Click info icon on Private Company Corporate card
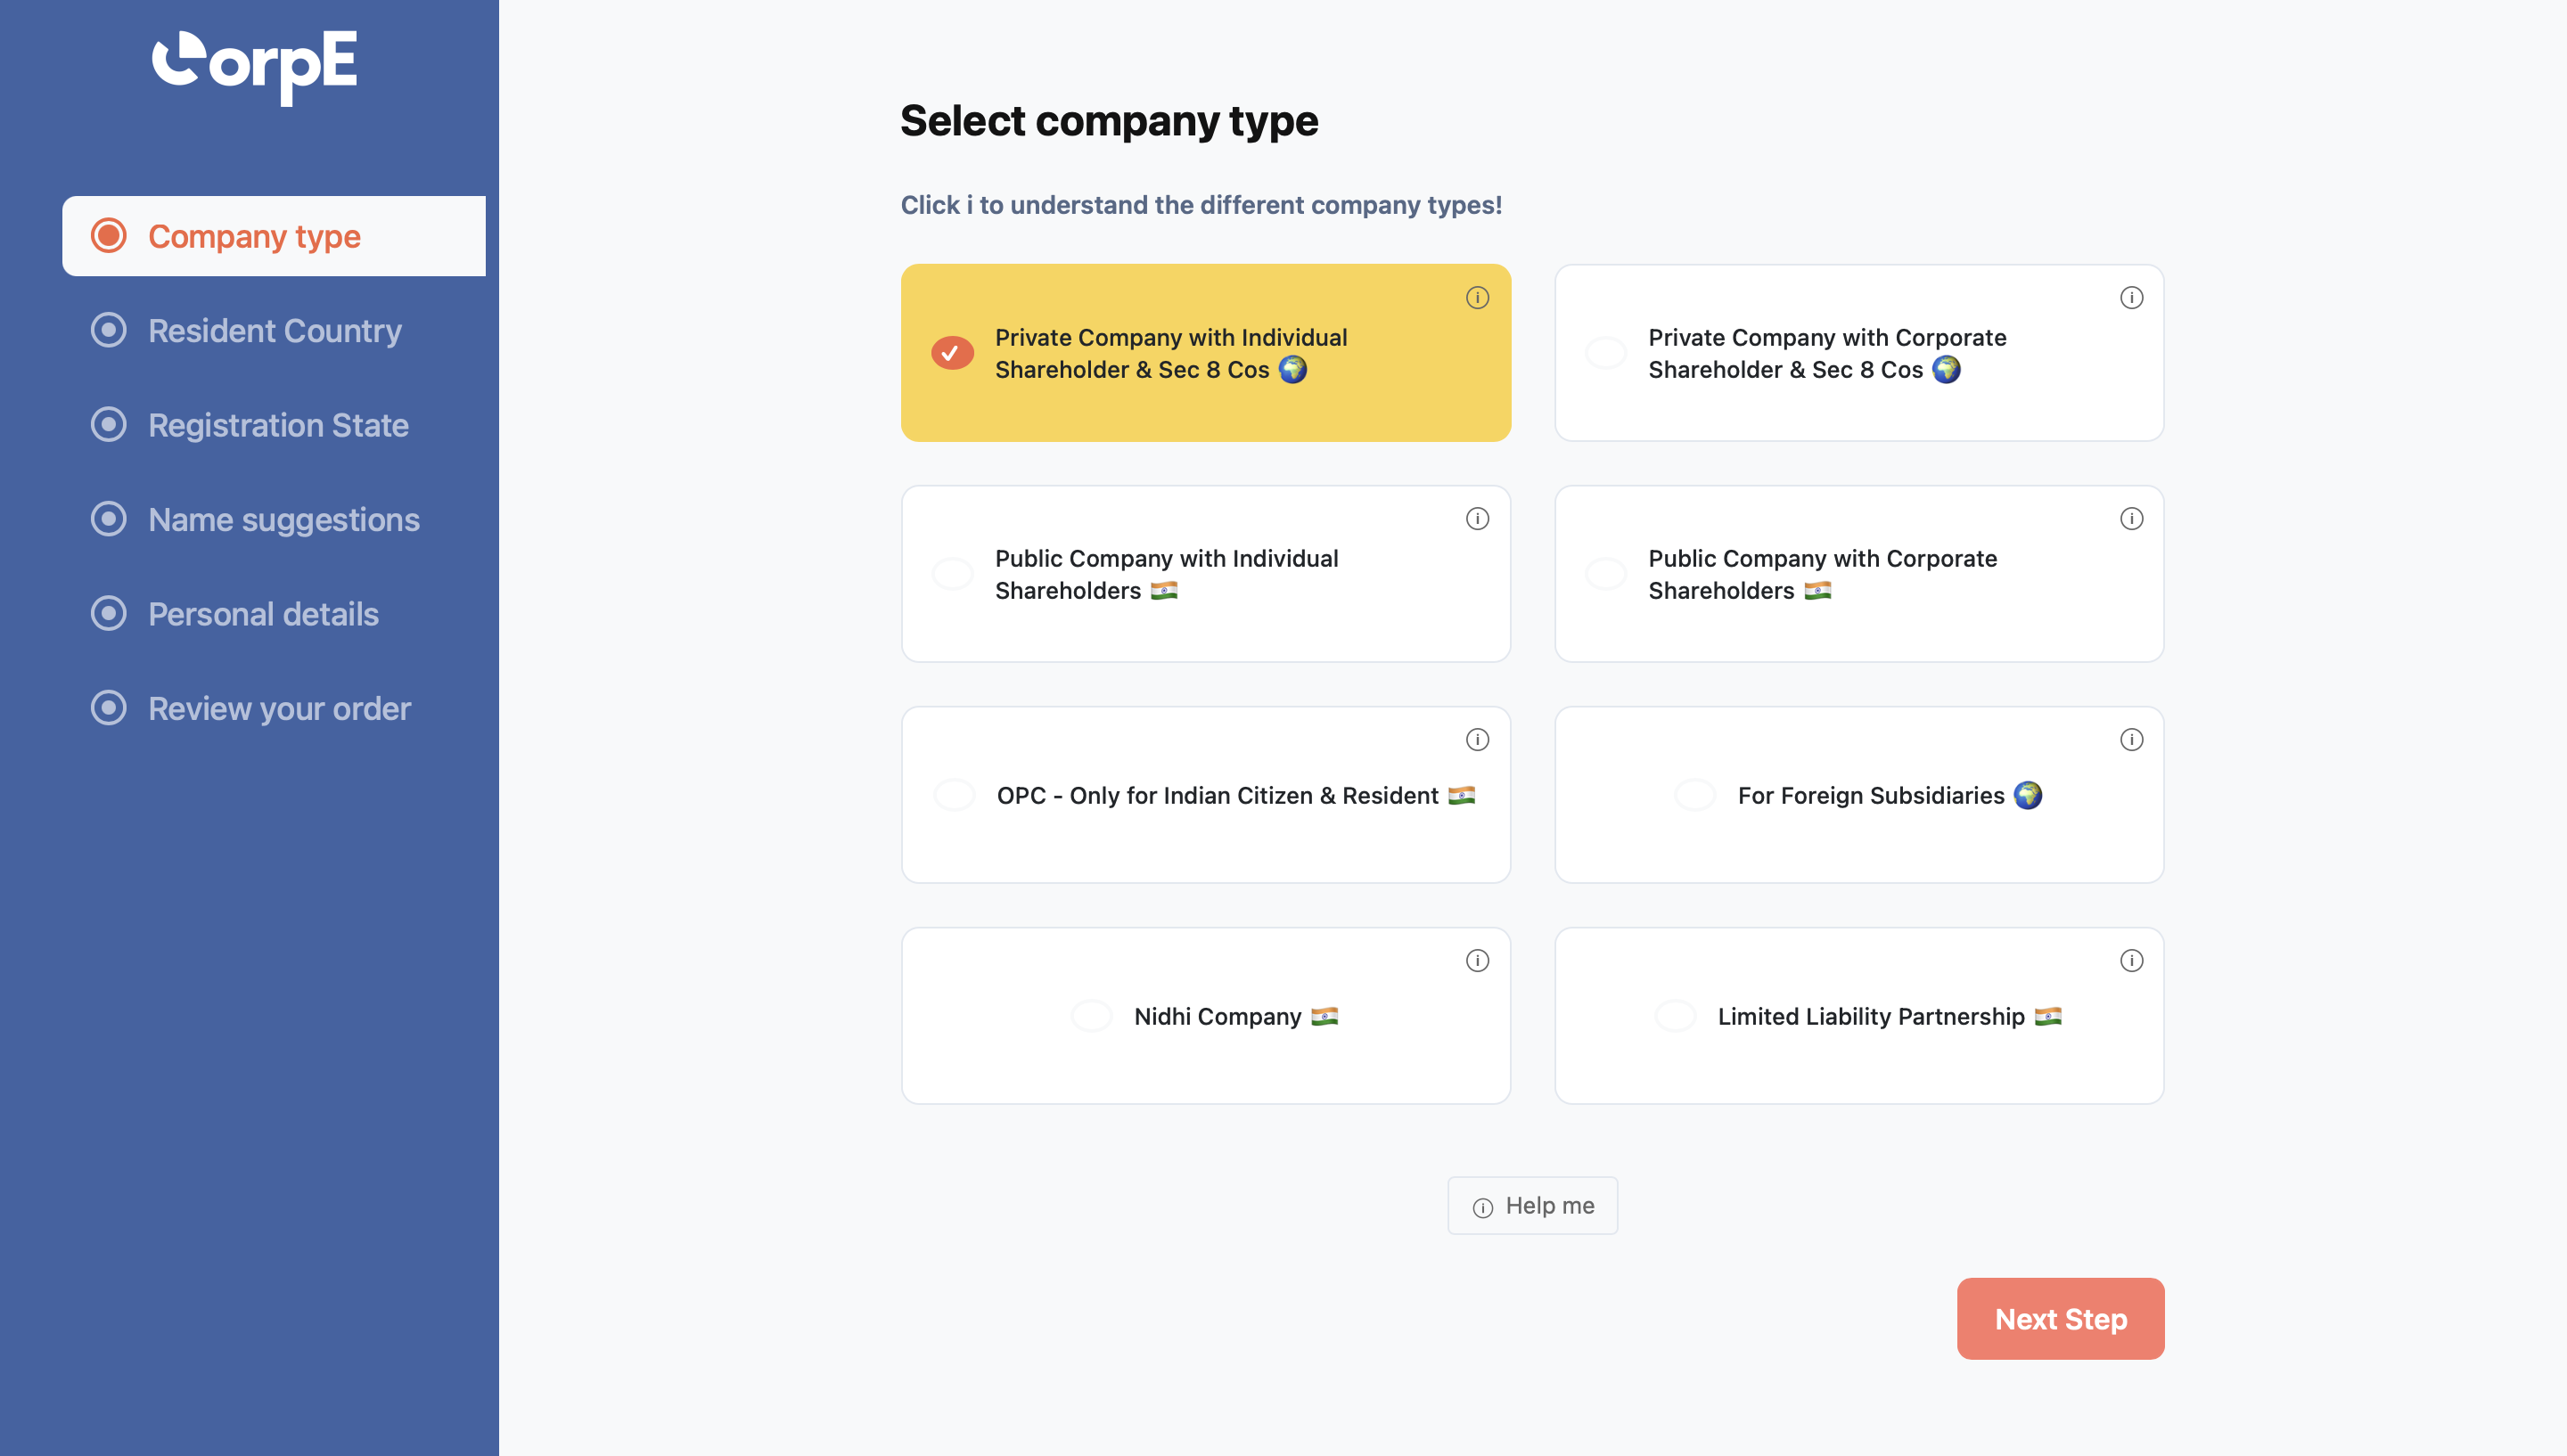2567x1456 pixels. click(x=2131, y=298)
